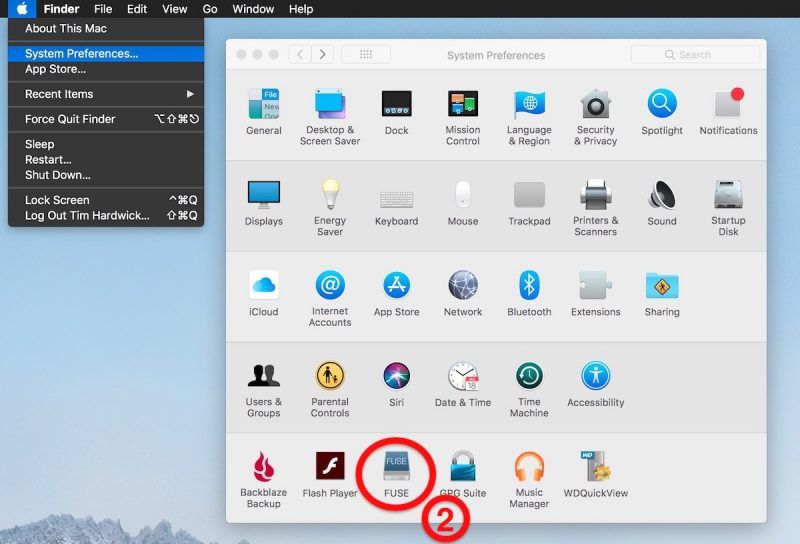
Task: Choose System Preferences from Apple menu
Action: [82, 54]
